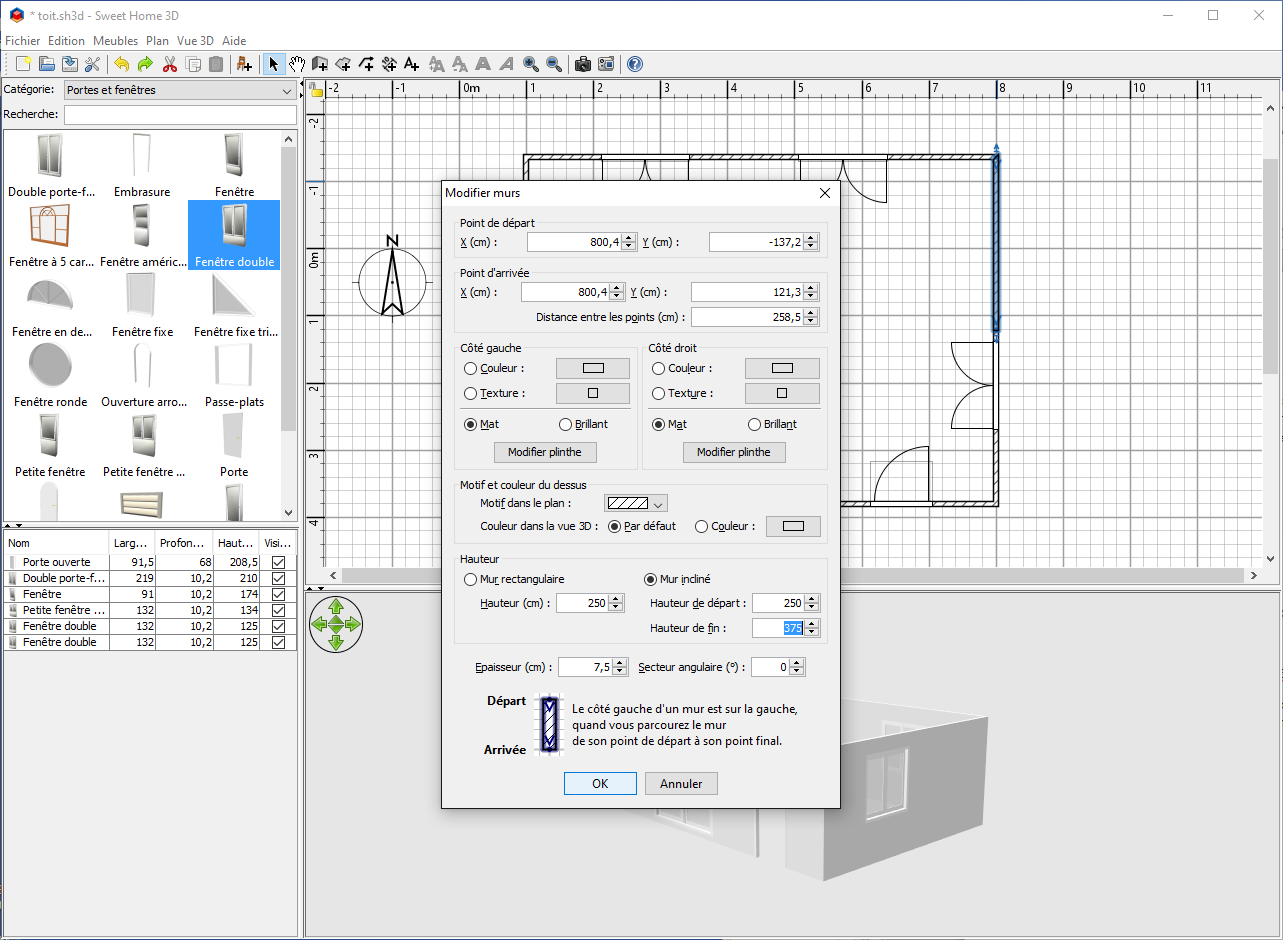Open the Catégorie dropdown list
Image resolution: width=1283 pixels, height=940 pixels.
[180, 90]
